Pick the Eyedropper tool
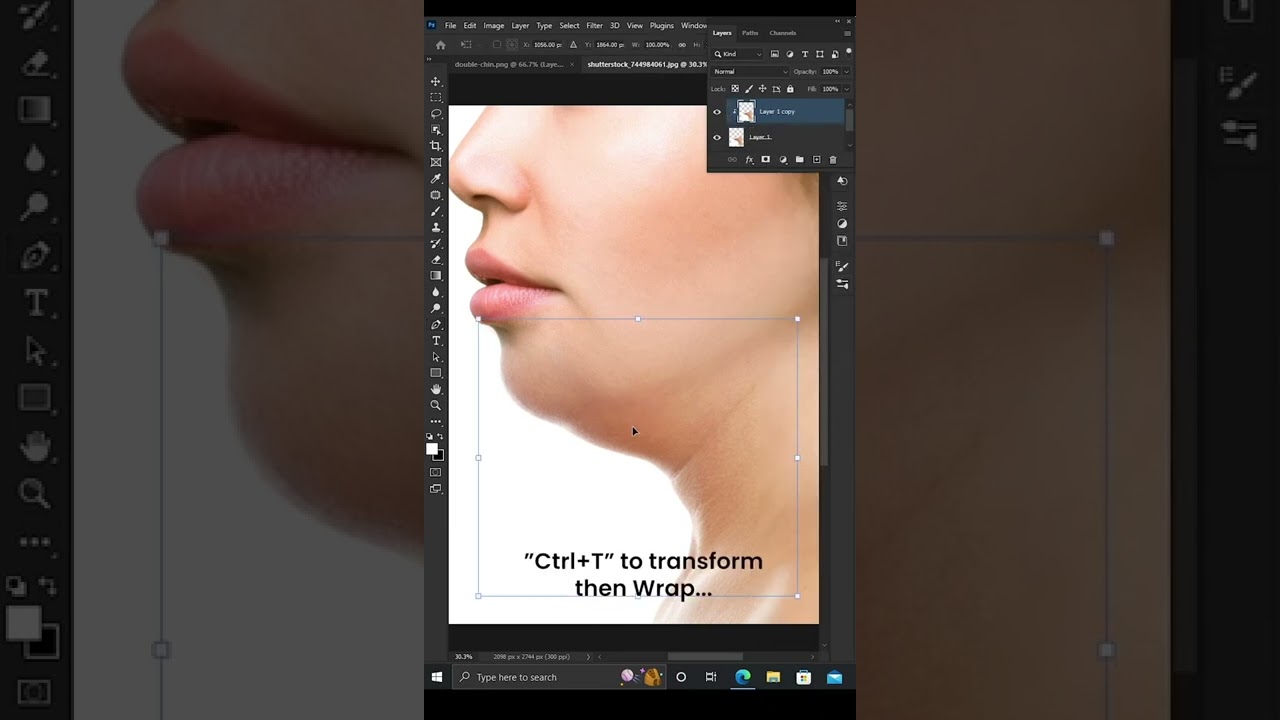 (x=436, y=179)
